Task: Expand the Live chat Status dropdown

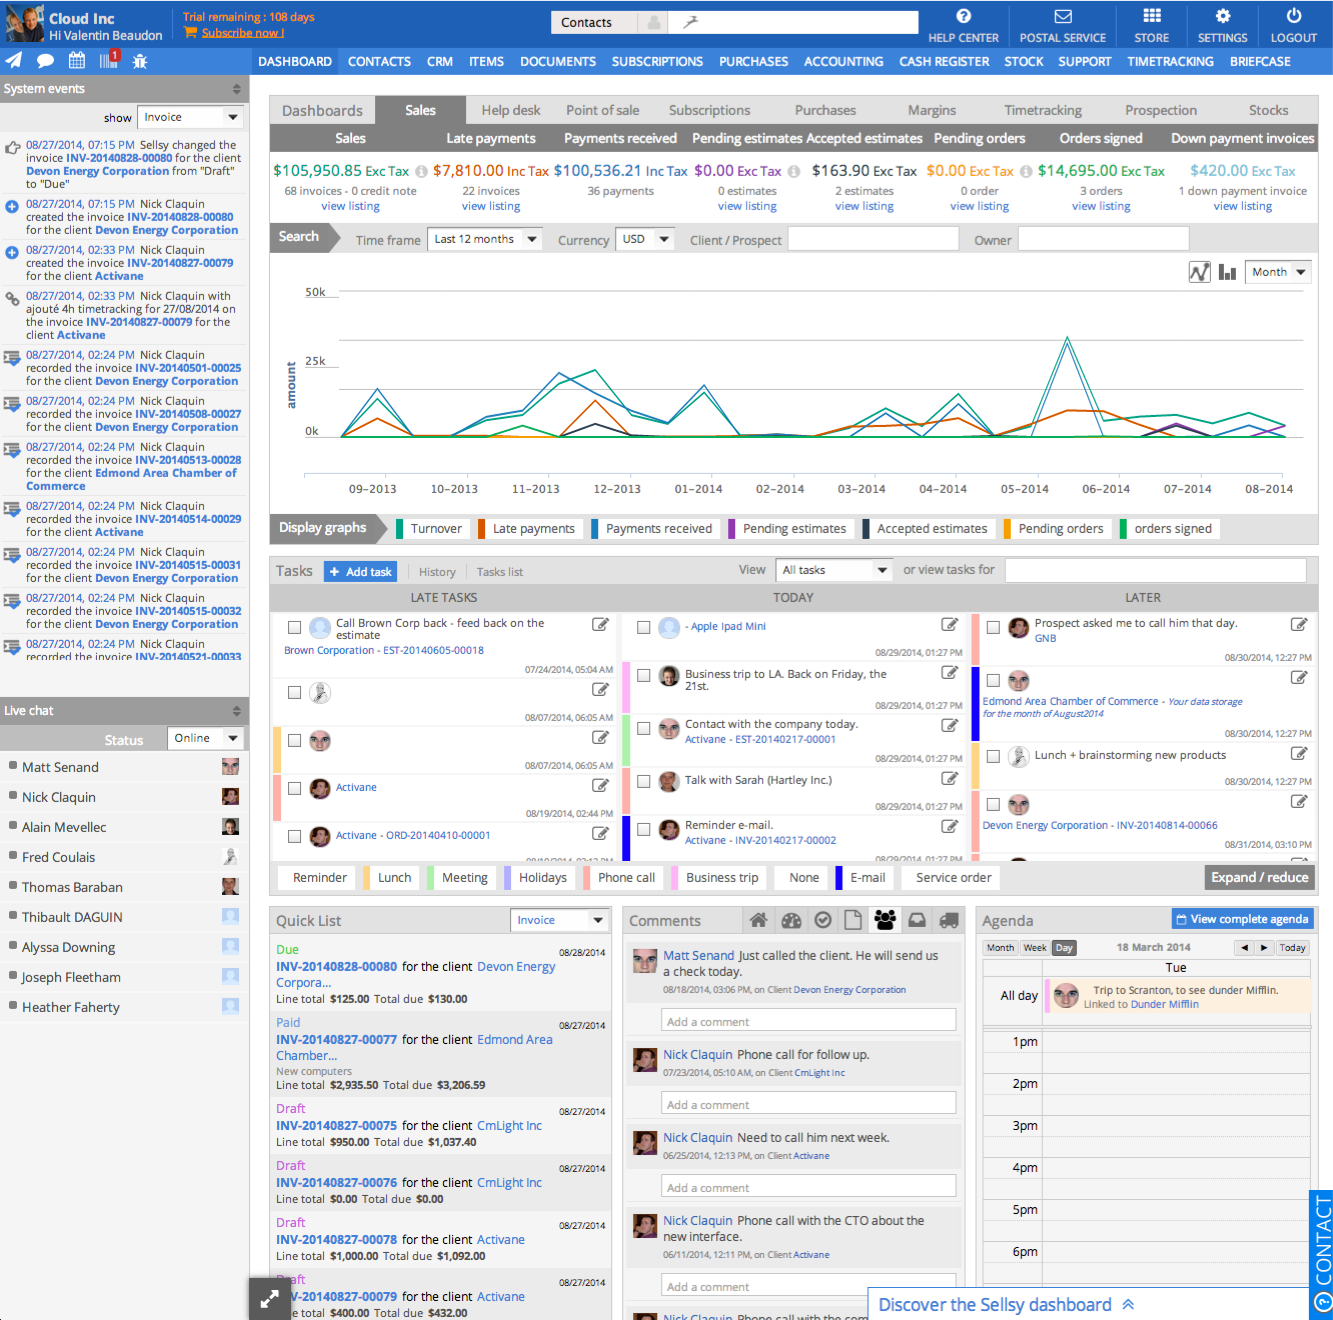Action: tap(205, 738)
